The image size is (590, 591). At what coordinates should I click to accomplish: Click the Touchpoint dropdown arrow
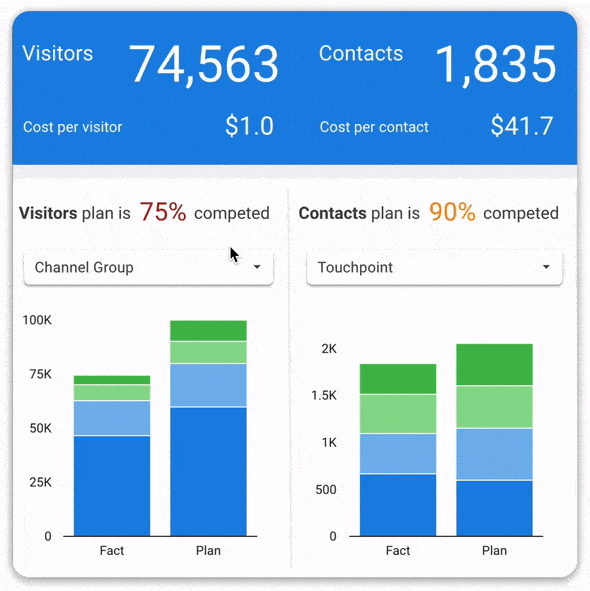(x=546, y=267)
